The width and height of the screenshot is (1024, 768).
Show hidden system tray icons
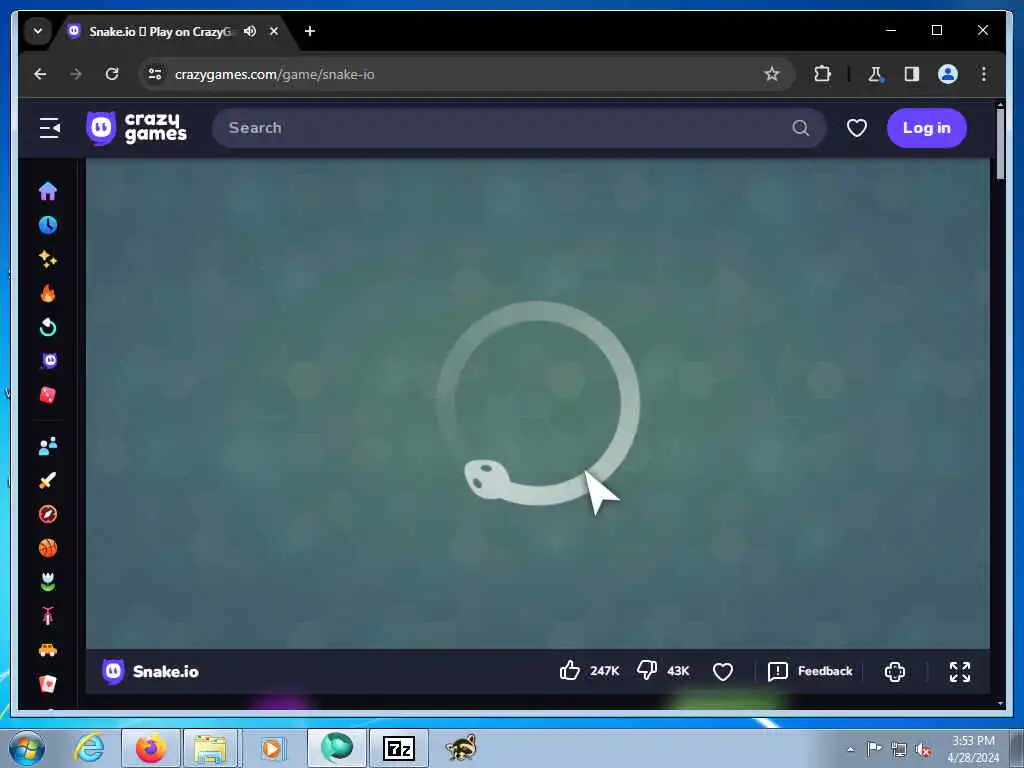coord(850,749)
